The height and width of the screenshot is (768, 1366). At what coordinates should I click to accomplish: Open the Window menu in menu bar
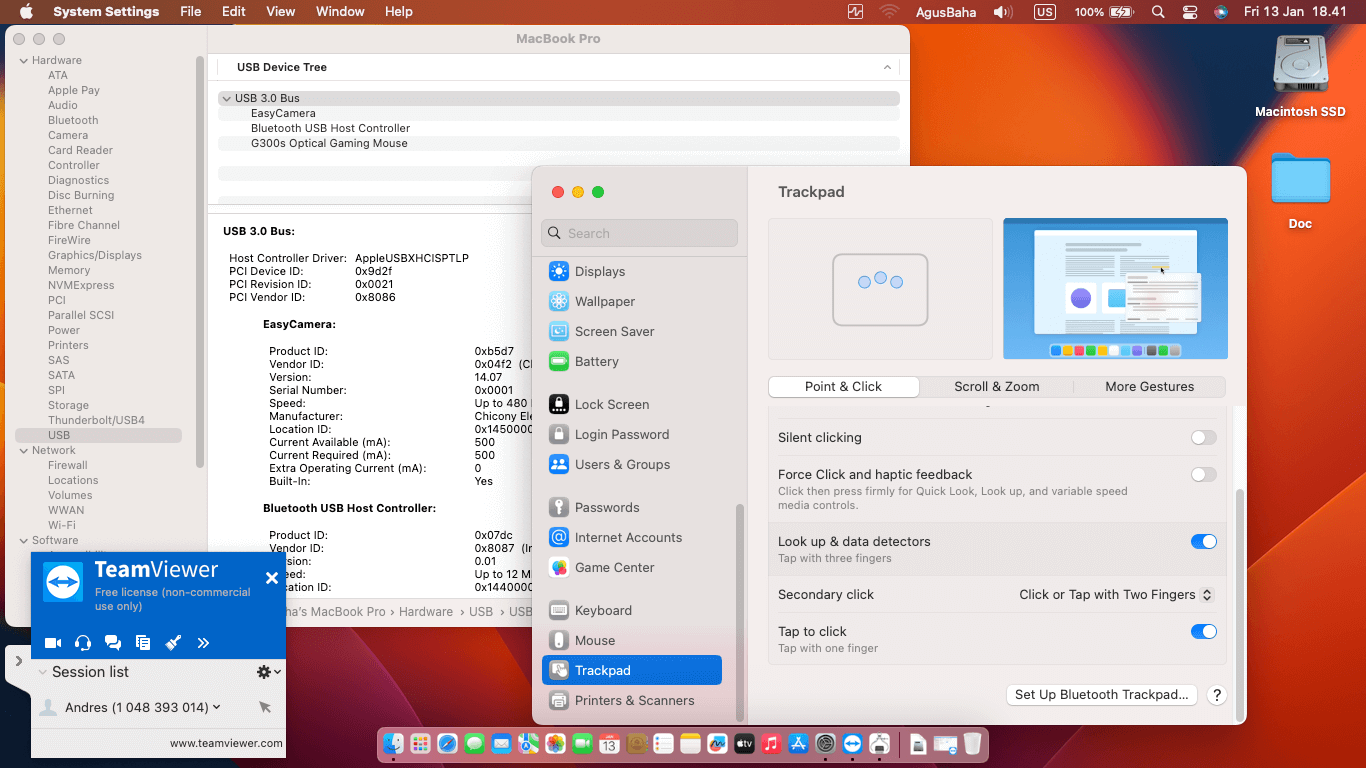coord(340,12)
